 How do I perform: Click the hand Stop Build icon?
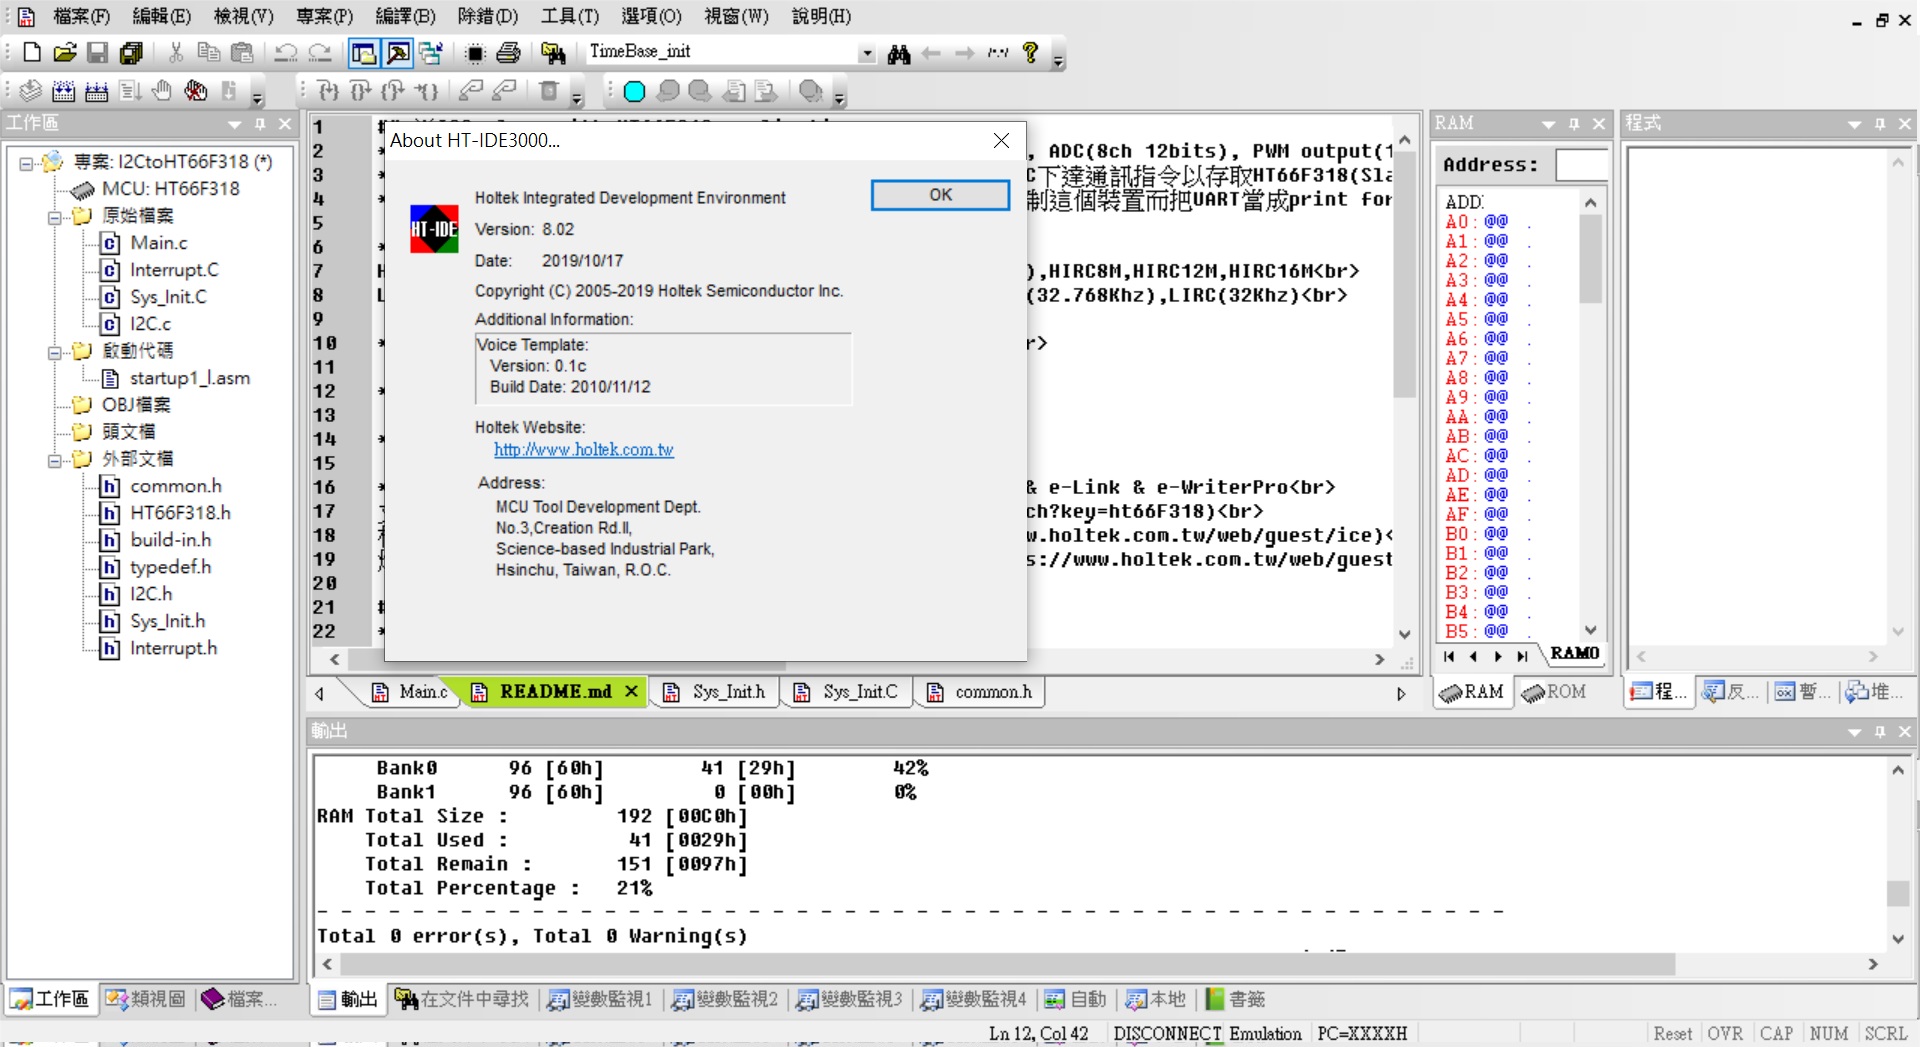pos(162,92)
